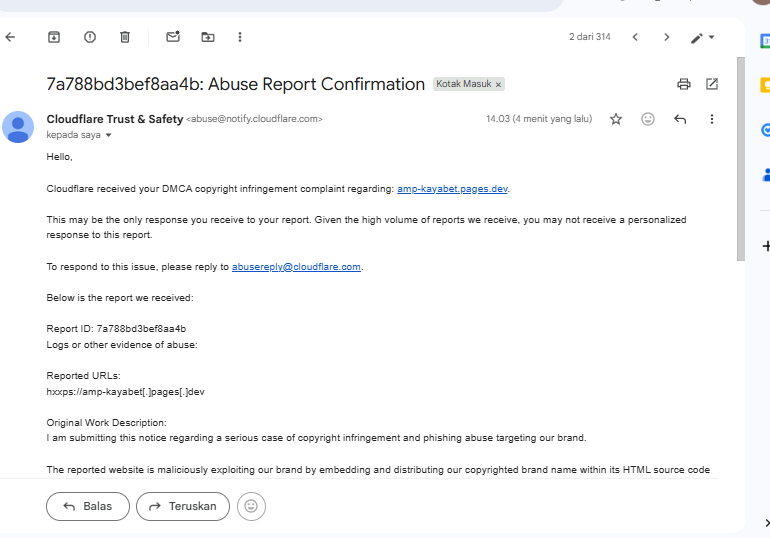Viewport: 770px width, 538px height.
Task: Archive this email
Action: tap(54, 37)
